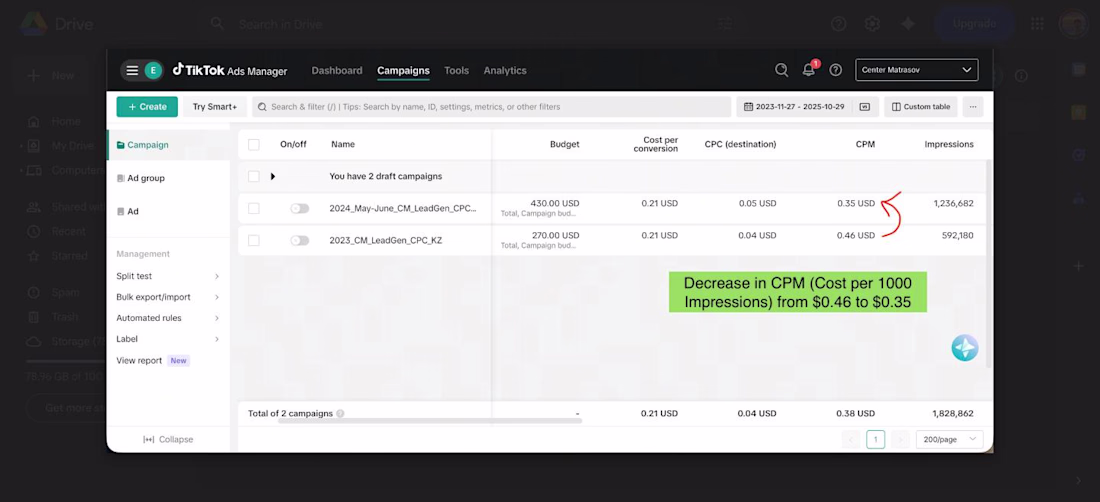Tick the select-all checkbox in table header

(x=254, y=144)
